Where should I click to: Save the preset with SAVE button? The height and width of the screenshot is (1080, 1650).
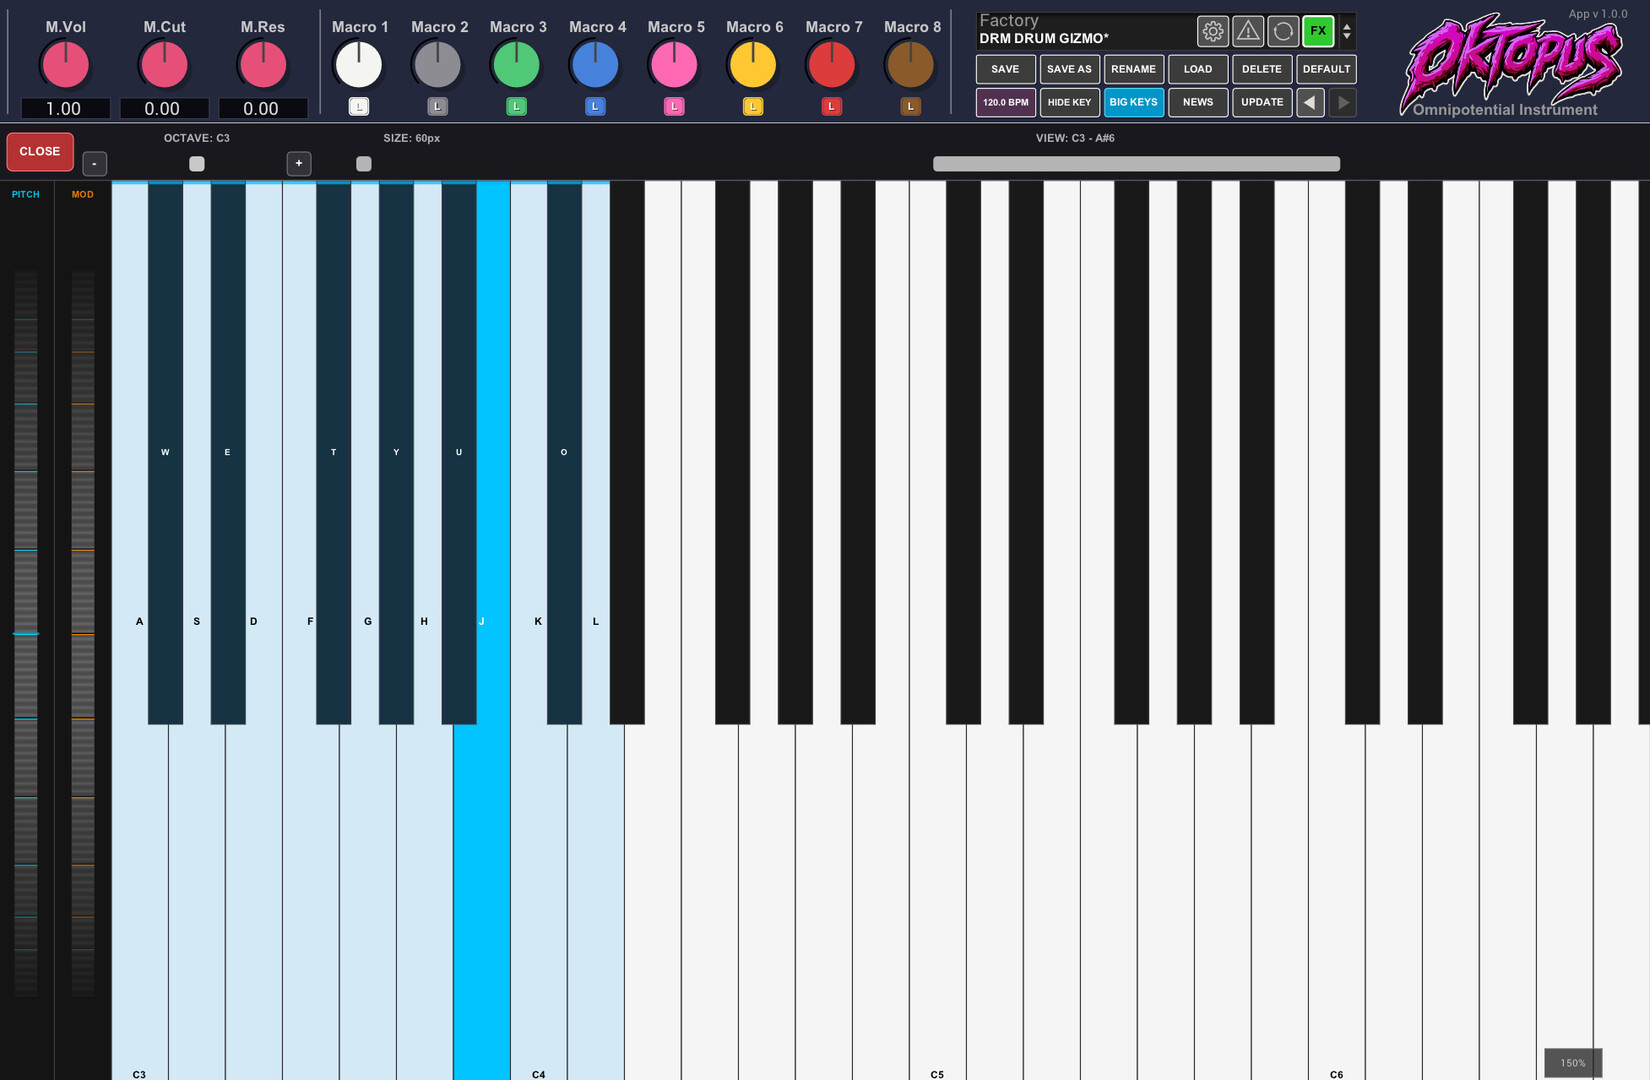(x=1005, y=69)
